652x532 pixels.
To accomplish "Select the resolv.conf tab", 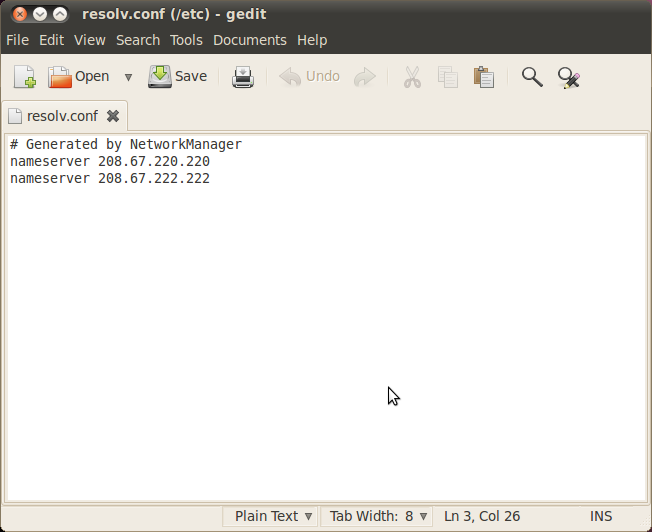I will (62, 116).
